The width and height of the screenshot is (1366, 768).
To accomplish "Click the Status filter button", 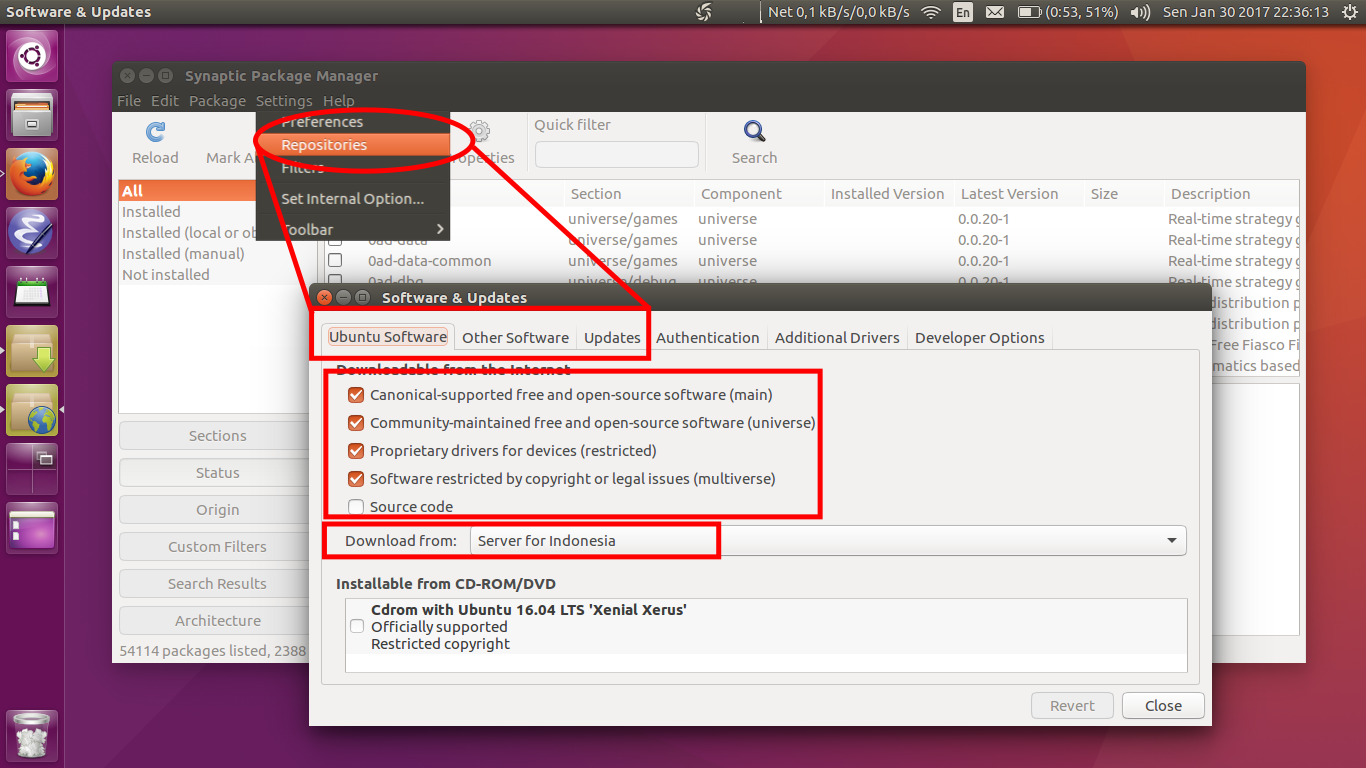I will [x=217, y=473].
